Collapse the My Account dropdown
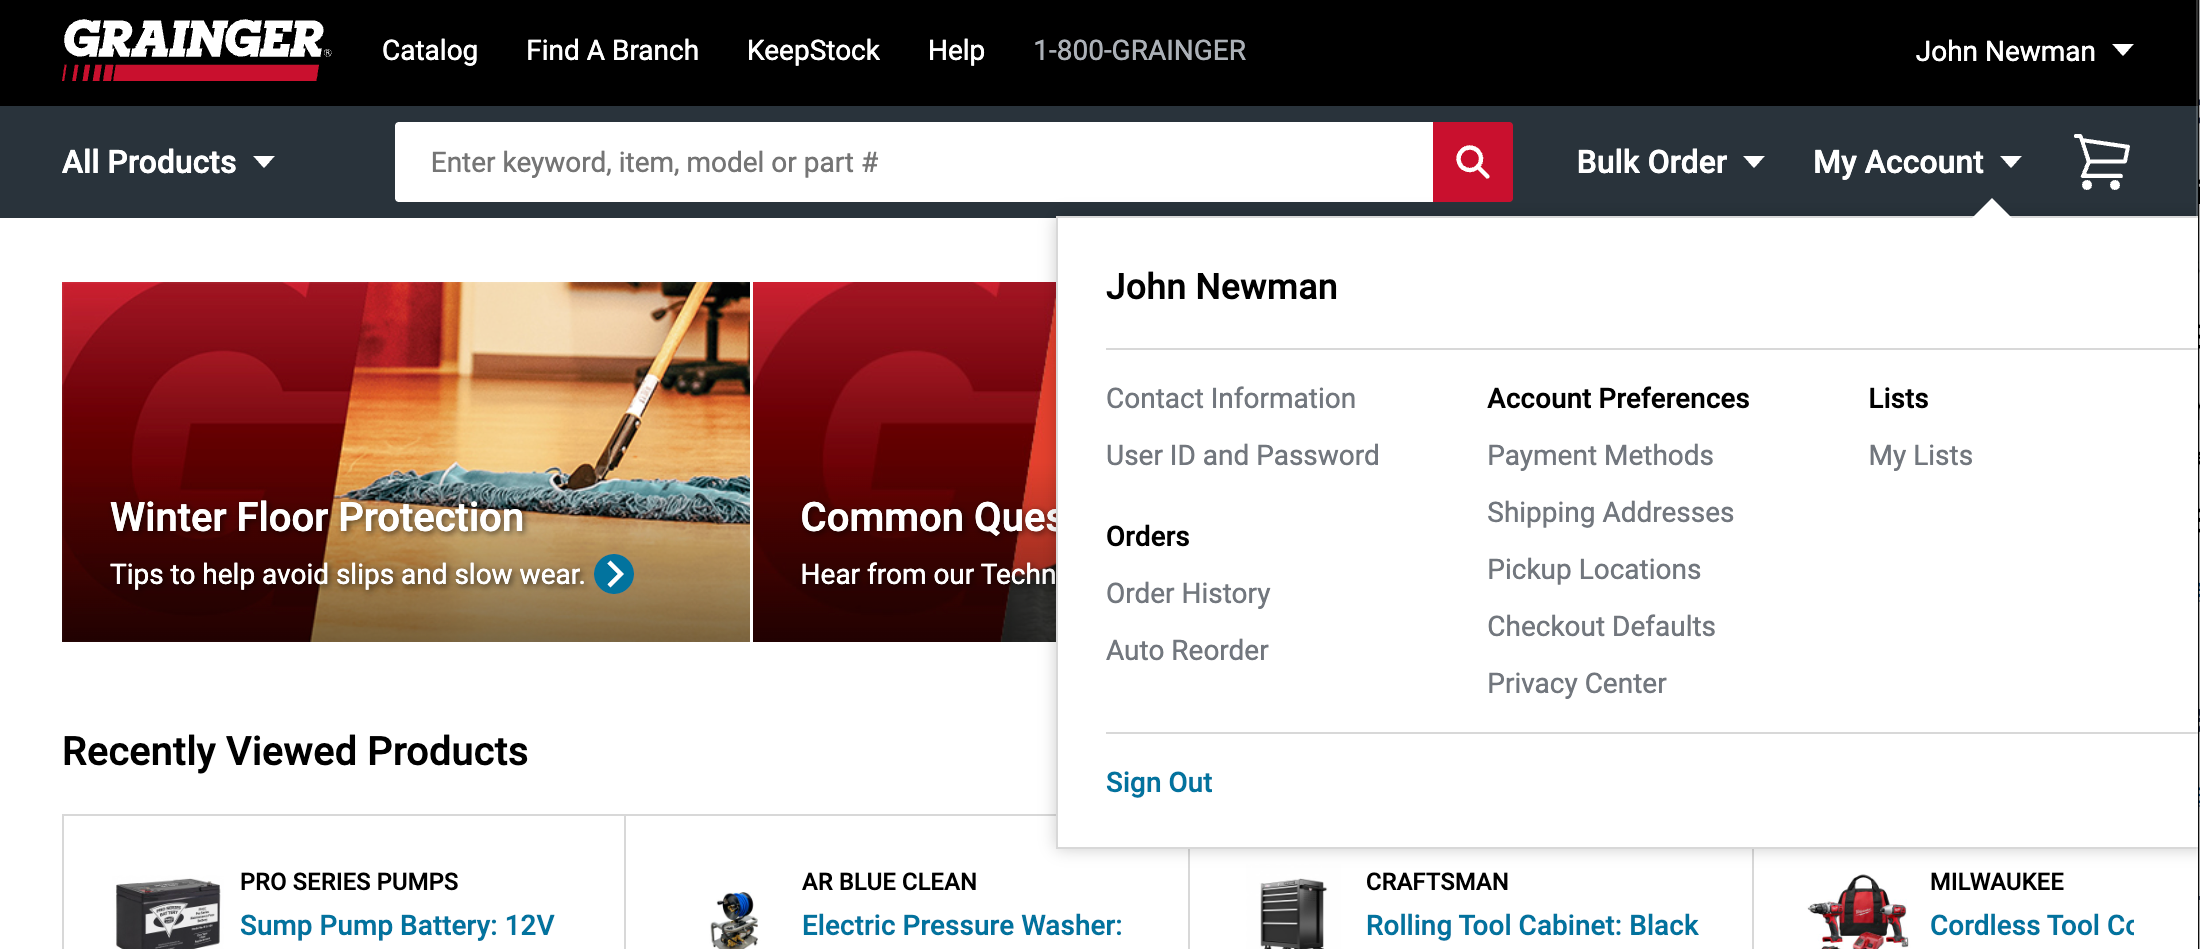Screen dimensions: 2200x949 (1916, 161)
